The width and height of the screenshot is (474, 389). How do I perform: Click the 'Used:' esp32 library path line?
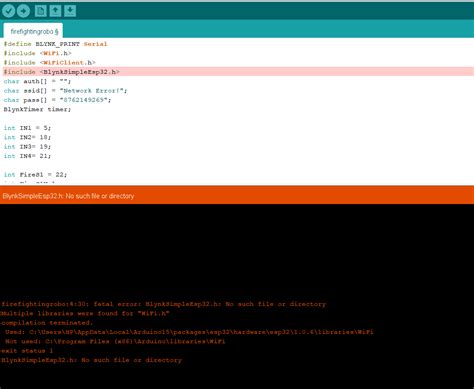pos(189,332)
